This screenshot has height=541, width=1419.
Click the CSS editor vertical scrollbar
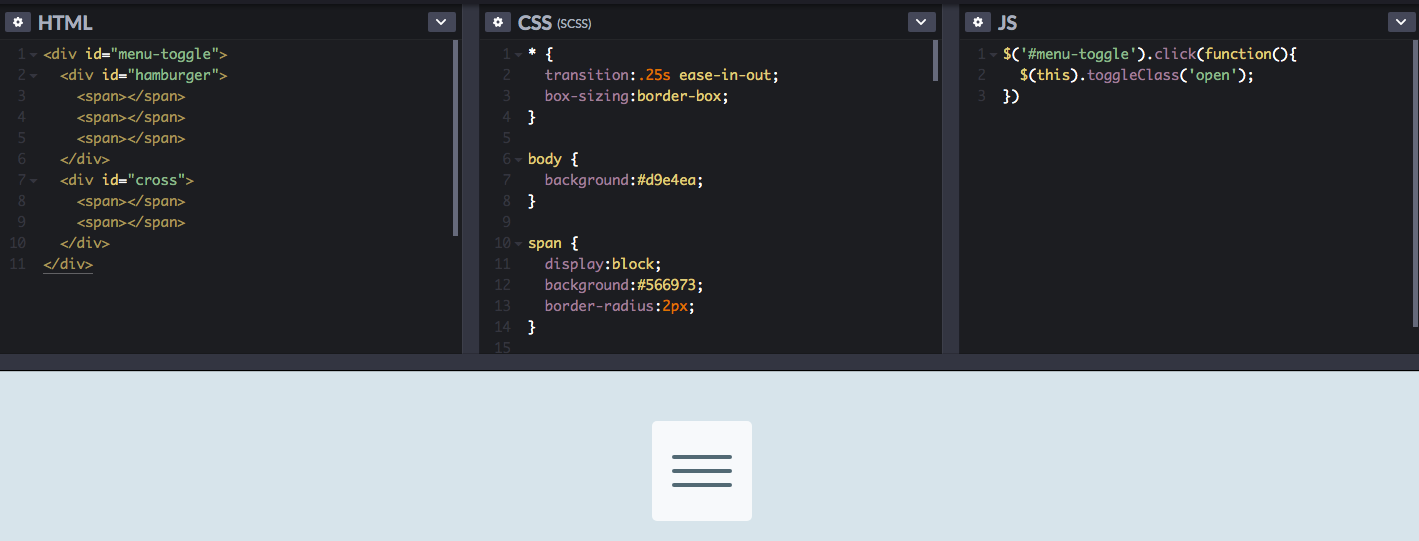click(936, 60)
